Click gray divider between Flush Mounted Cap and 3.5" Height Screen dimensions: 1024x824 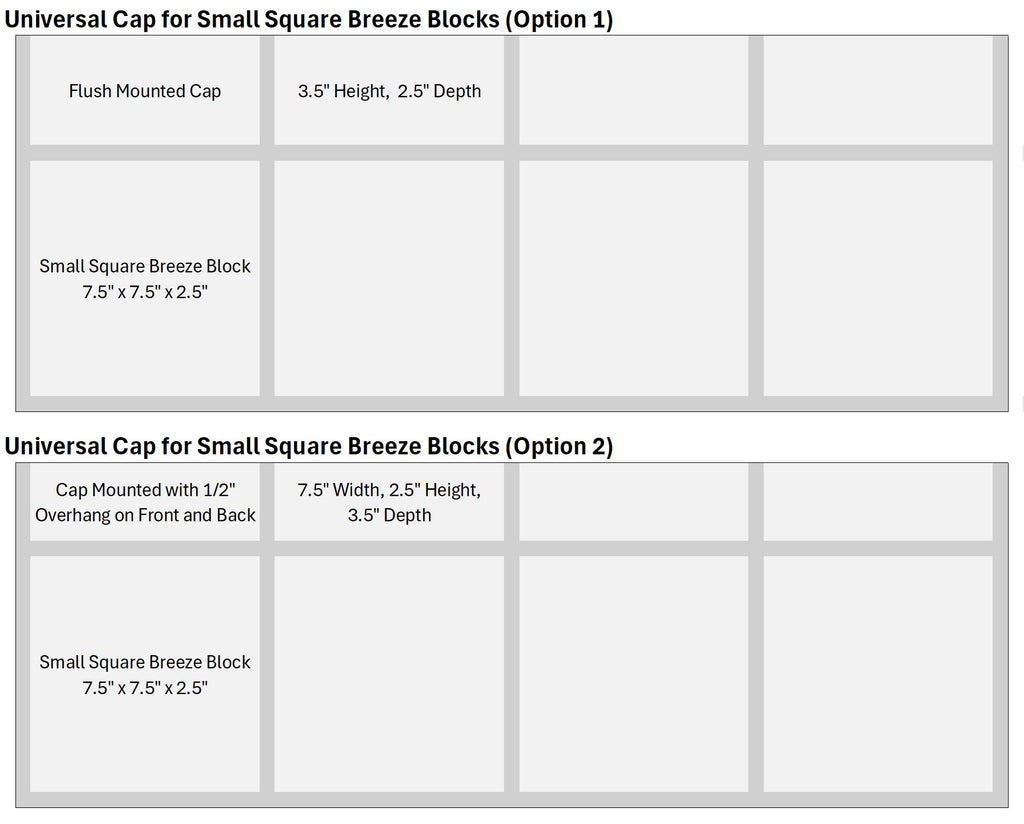267,91
